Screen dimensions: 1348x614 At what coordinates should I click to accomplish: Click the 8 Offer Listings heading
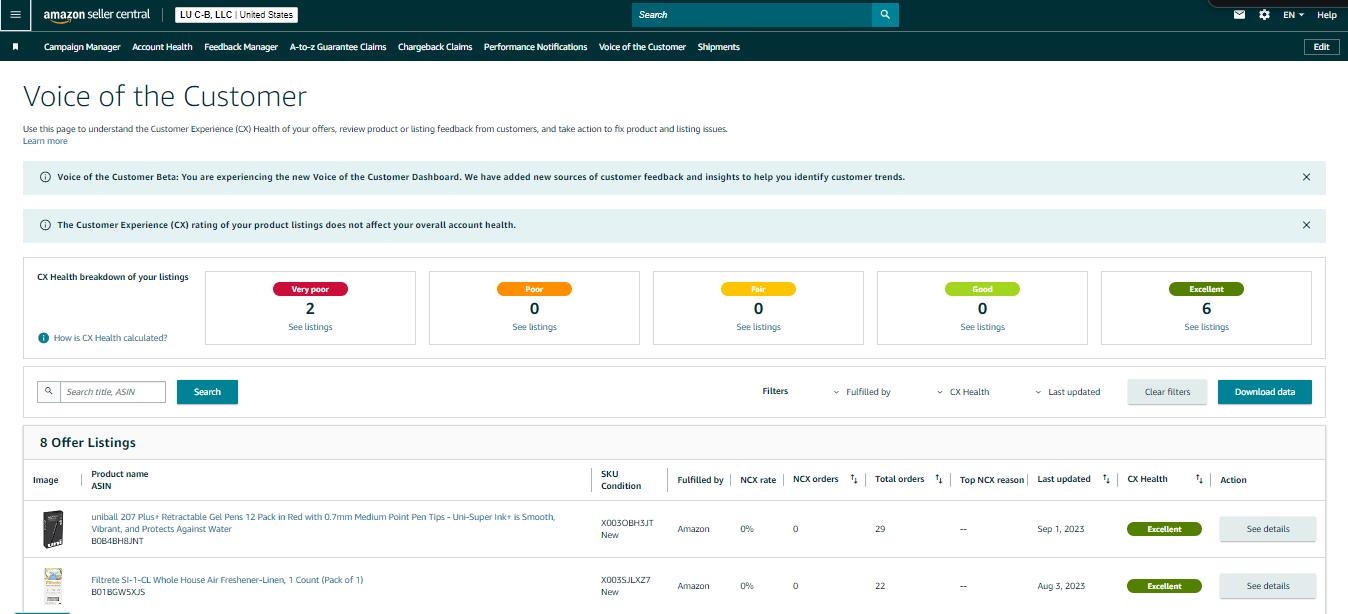point(88,442)
